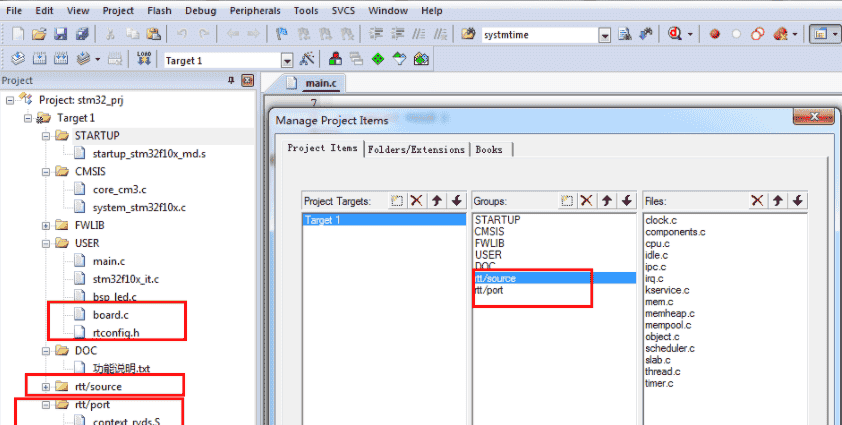842x425 pixels.
Task: Select board.c in the project tree
Action: tap(110, 314)
